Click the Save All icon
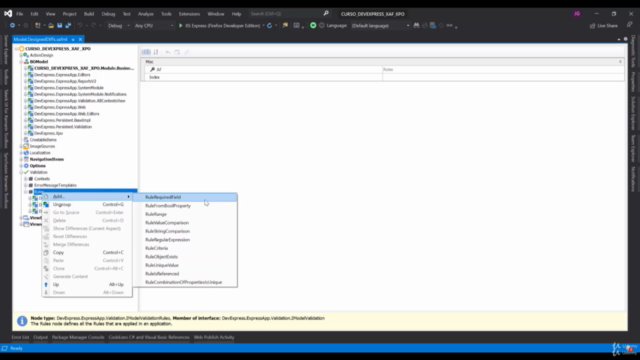This screenshot has width=640, height=360. point(68,25)
